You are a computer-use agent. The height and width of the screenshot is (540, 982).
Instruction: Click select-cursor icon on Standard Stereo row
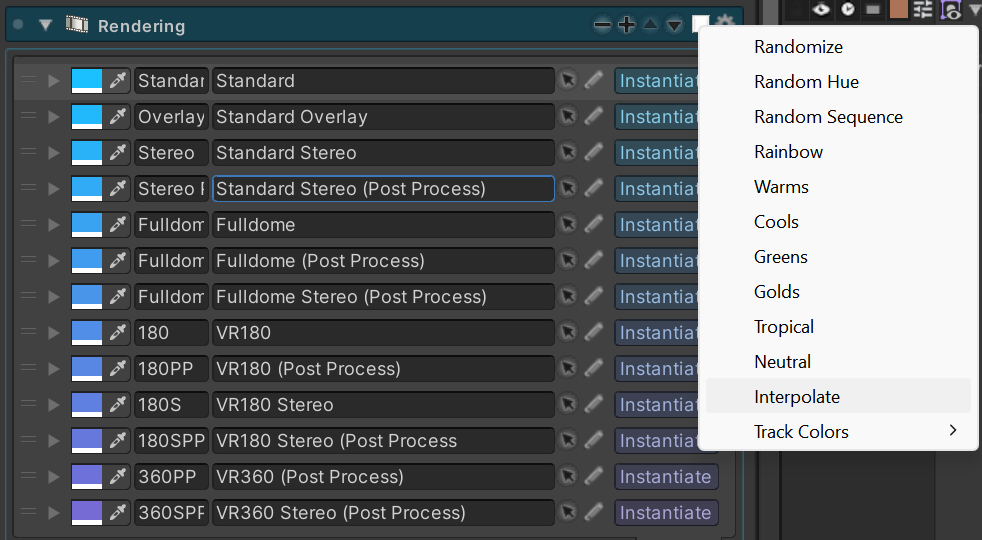coord(568,153)
